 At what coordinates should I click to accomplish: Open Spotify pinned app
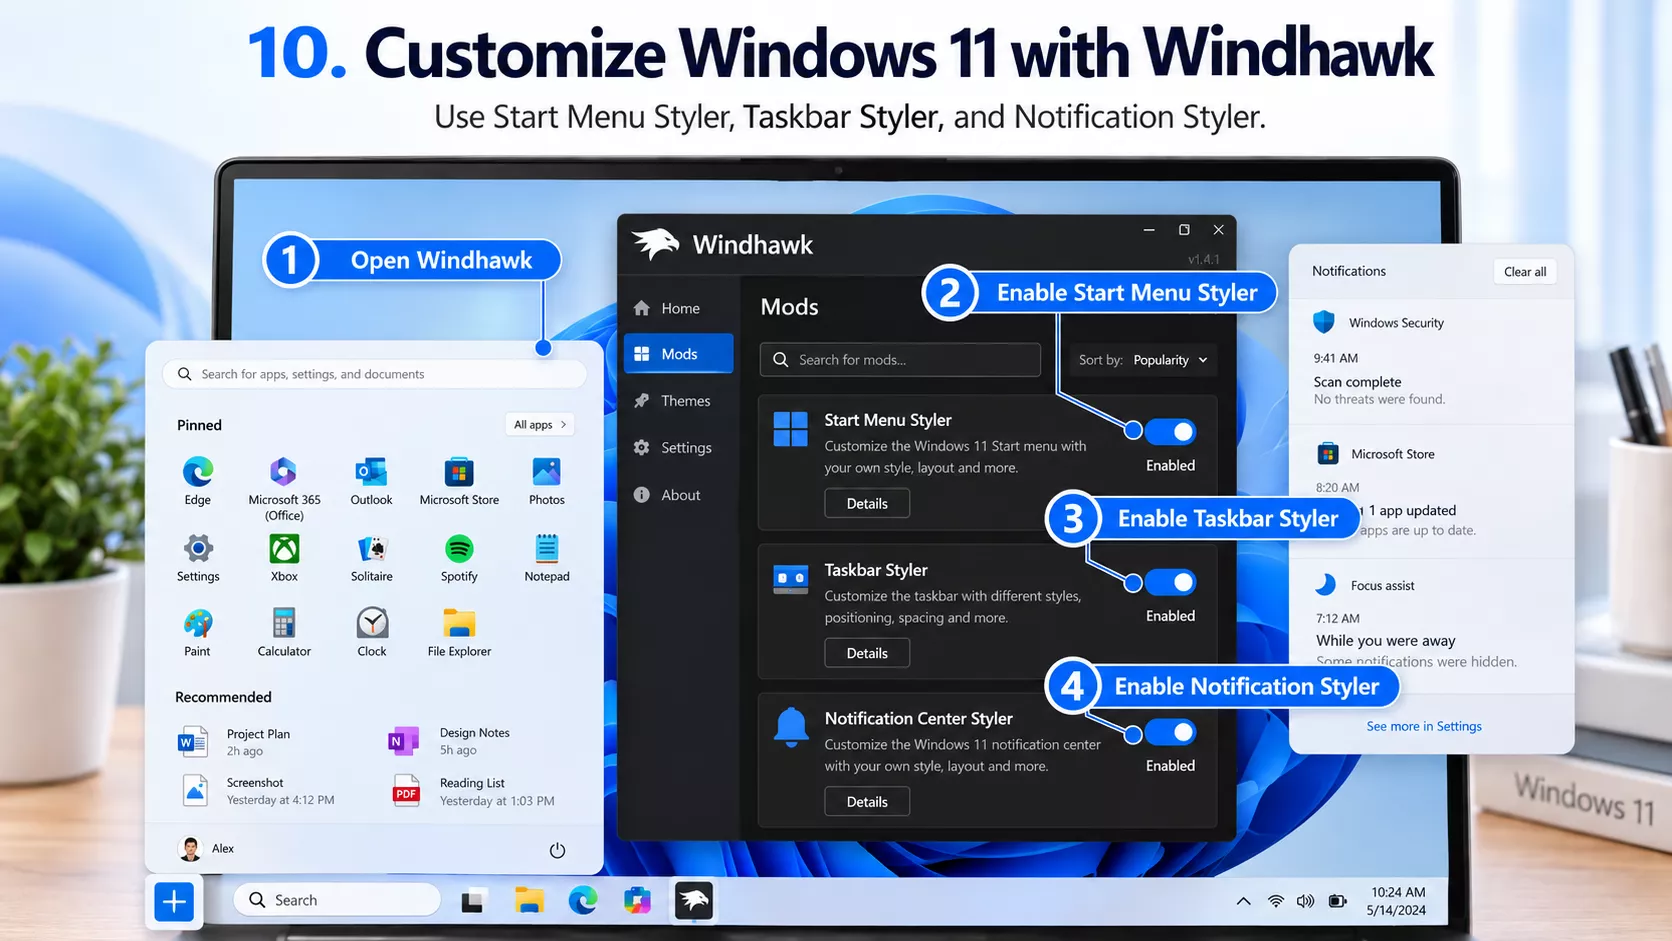(x=459, y=558)
